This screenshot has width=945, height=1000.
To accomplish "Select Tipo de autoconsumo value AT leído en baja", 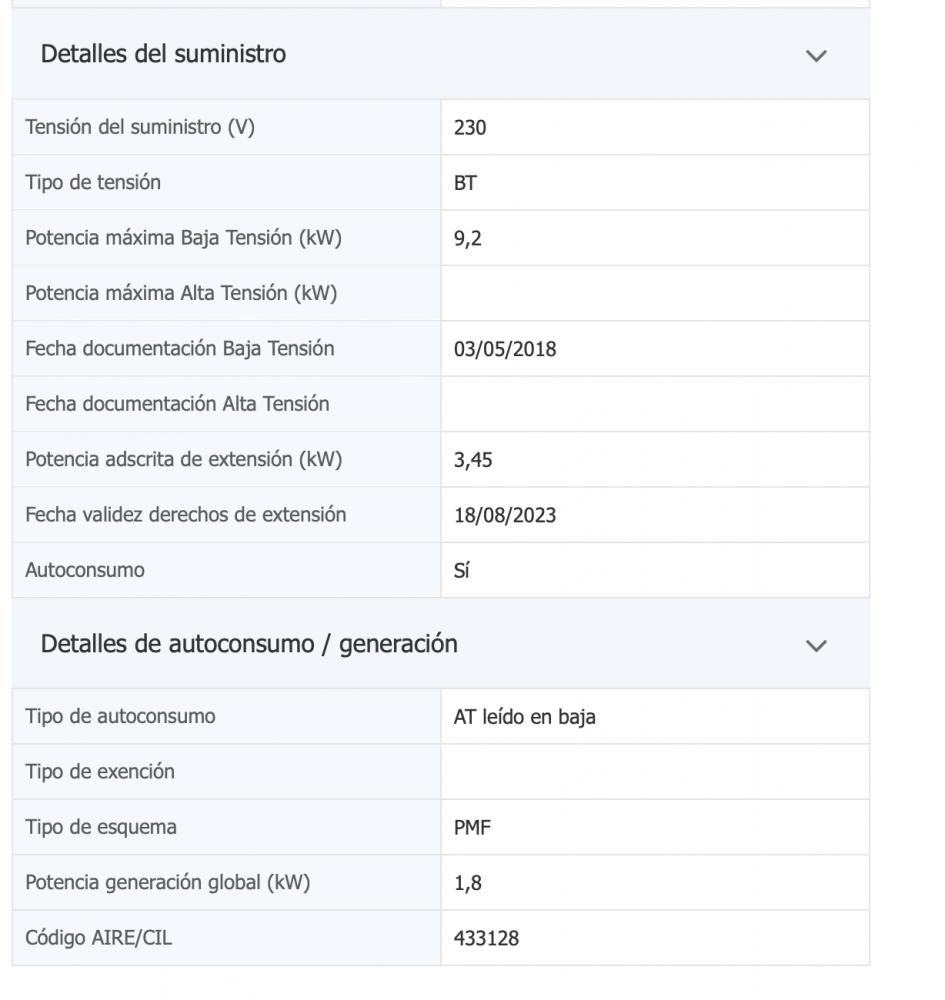I will [x=525, y=717].
